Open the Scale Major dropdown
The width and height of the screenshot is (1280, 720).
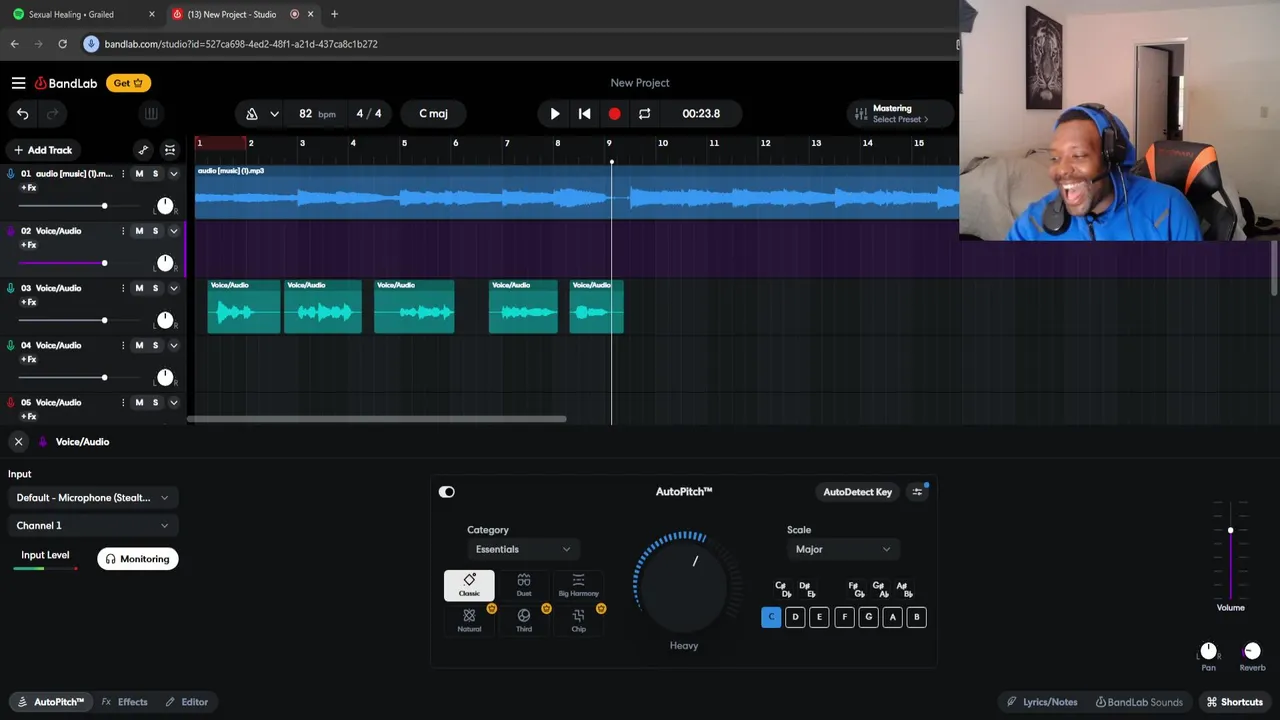coord(843,549)
